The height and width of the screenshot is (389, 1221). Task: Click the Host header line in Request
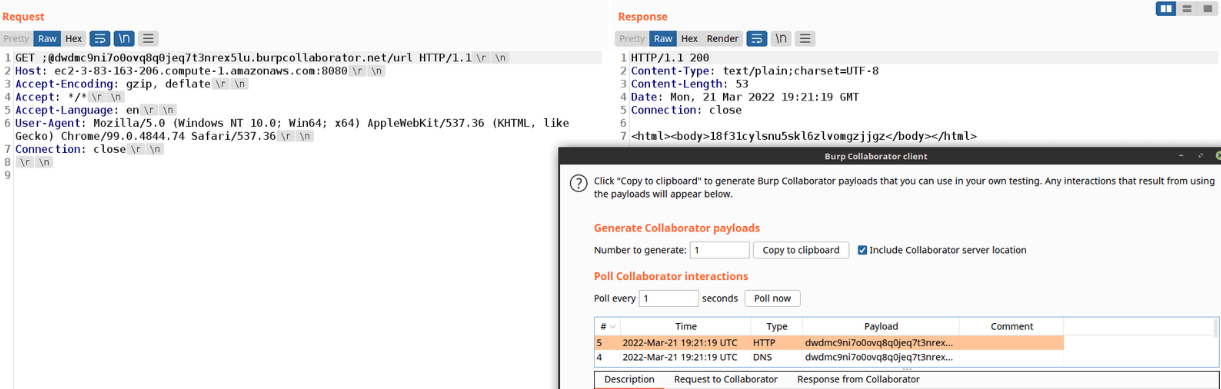coord(200,71)
